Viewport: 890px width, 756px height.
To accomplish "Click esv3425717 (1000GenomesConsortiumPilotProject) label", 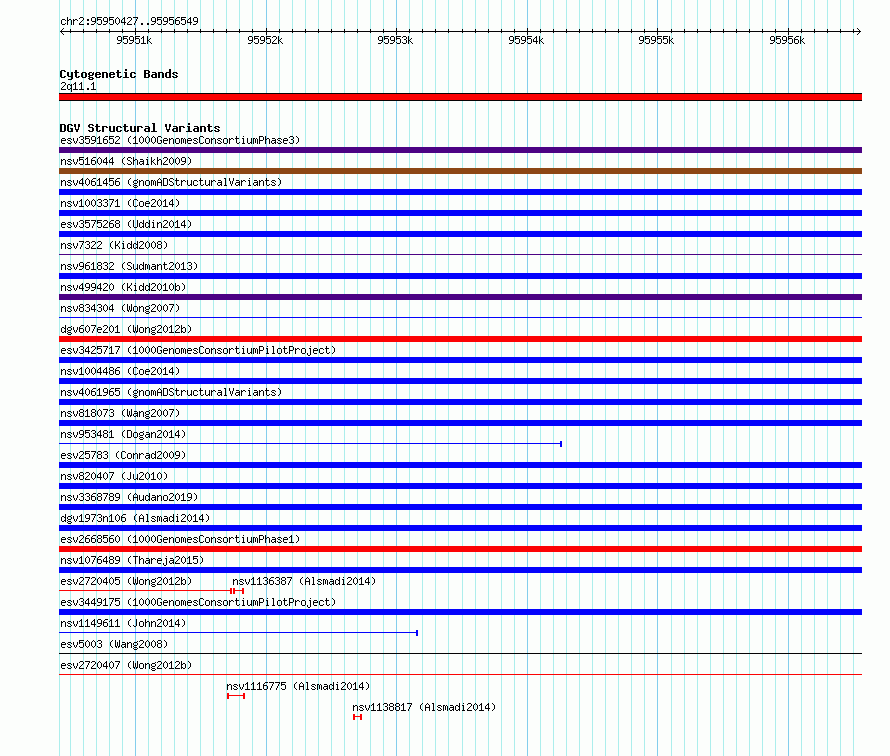I will tap(198, 350).
